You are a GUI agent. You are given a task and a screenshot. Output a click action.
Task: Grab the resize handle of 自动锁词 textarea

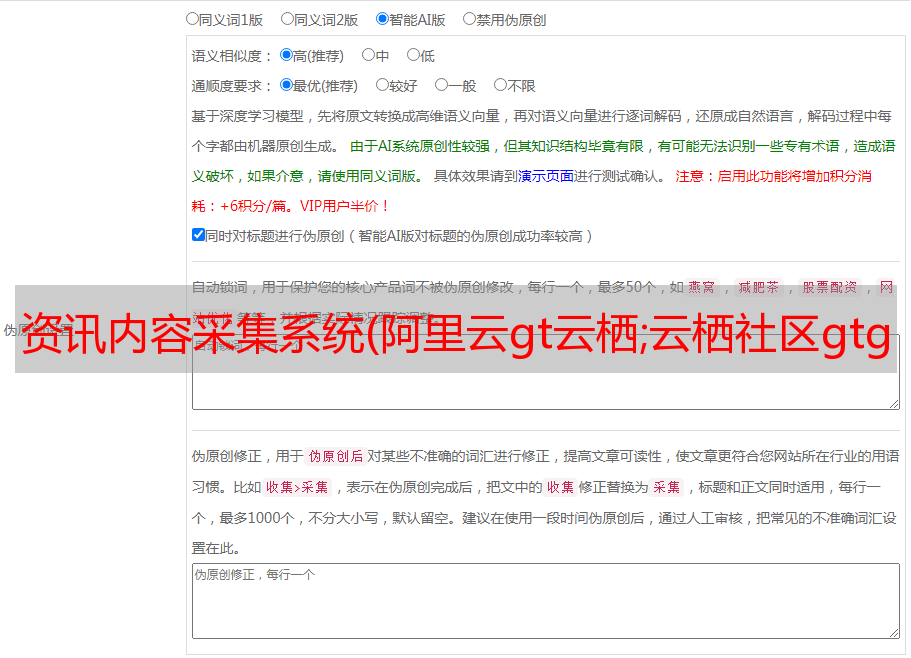[893, 403]
